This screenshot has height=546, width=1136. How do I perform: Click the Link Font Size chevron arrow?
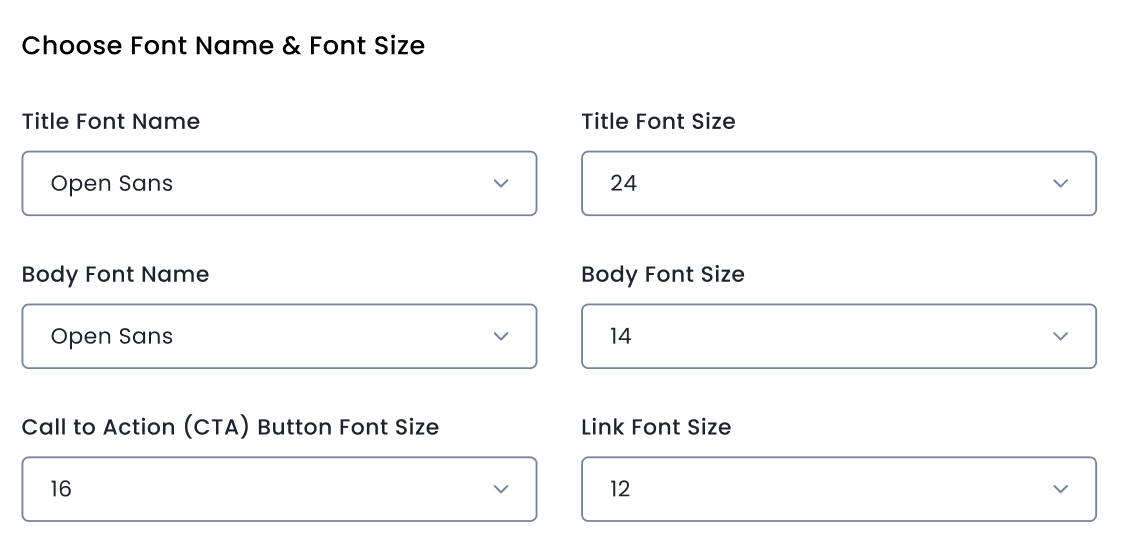point(1061,490)
